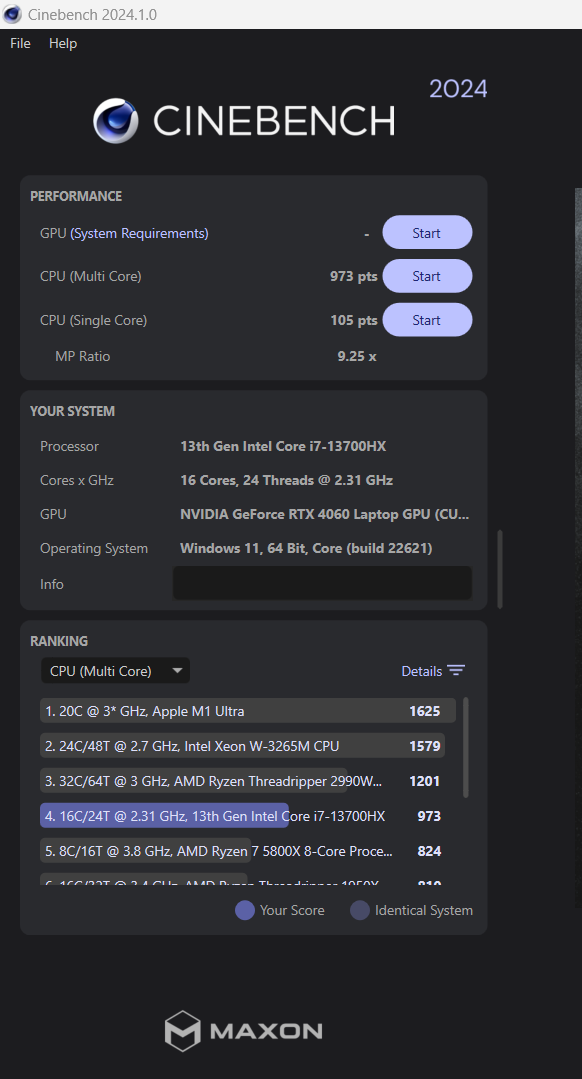Click inside the Info text field

(323, 583)
